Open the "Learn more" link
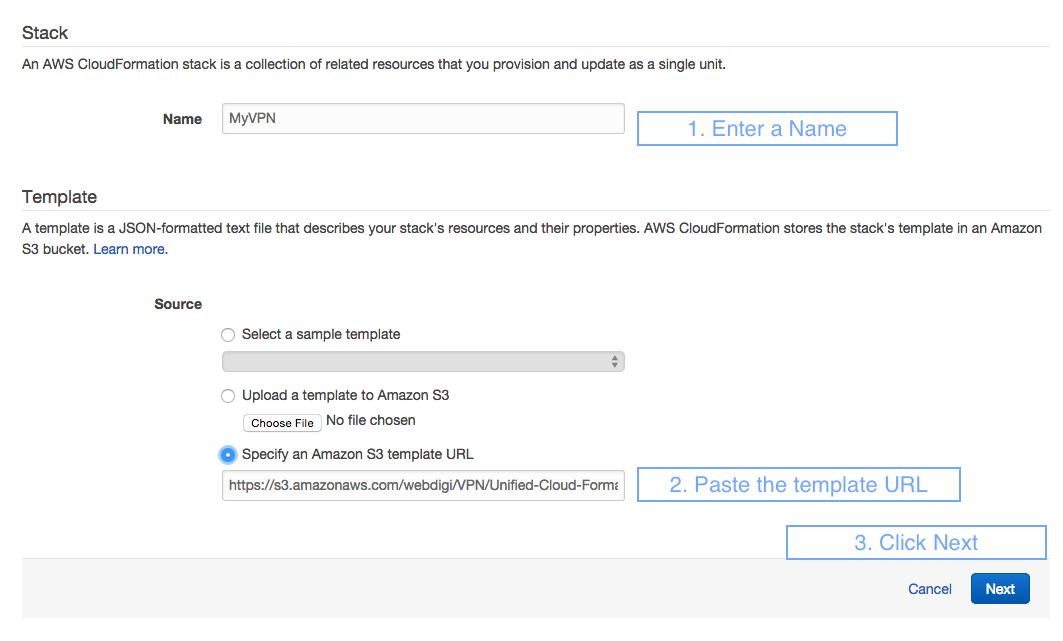1063x641 pixels. coord(129,248)
